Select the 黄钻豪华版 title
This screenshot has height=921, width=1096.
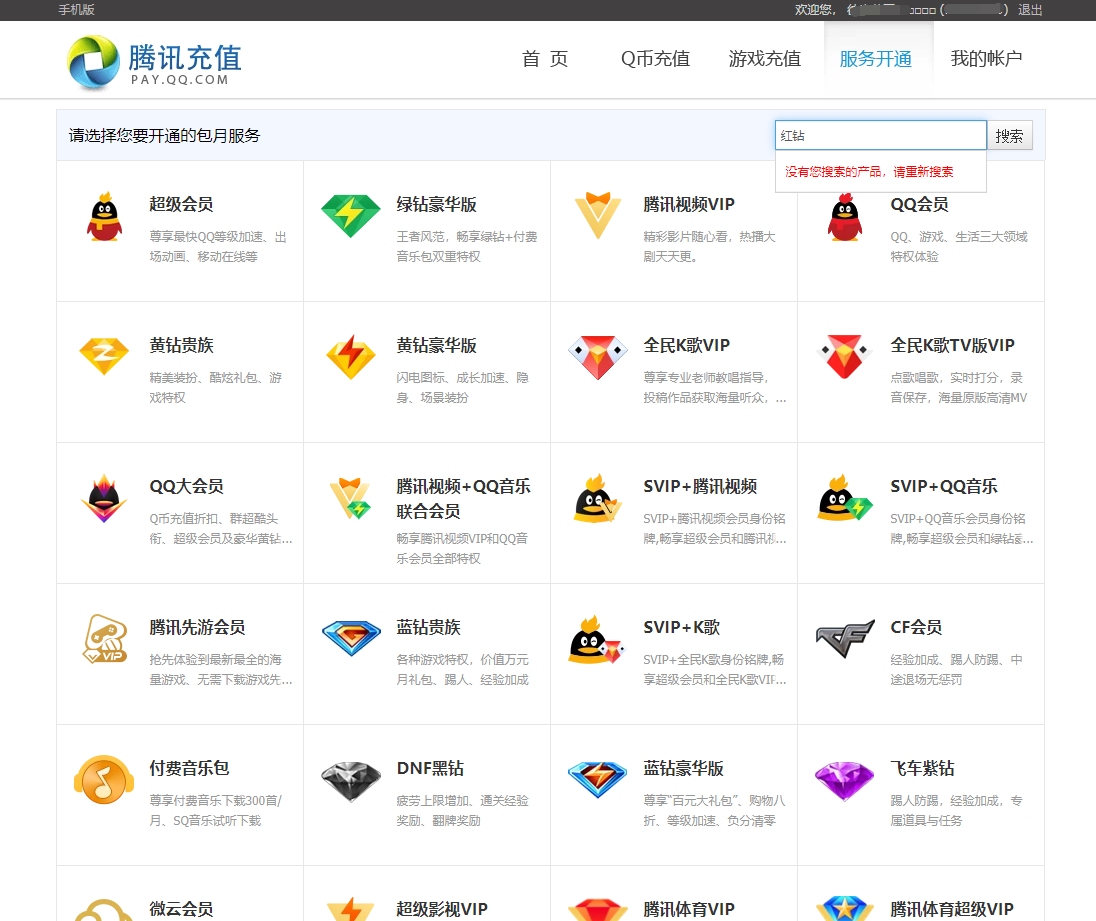436,345
